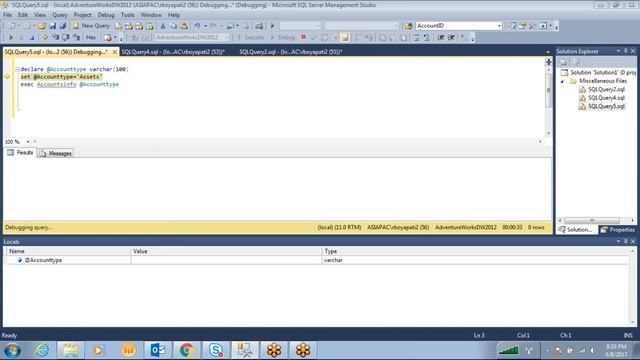
Task: Click the Cut scissors icon
Action: point(163,26)
